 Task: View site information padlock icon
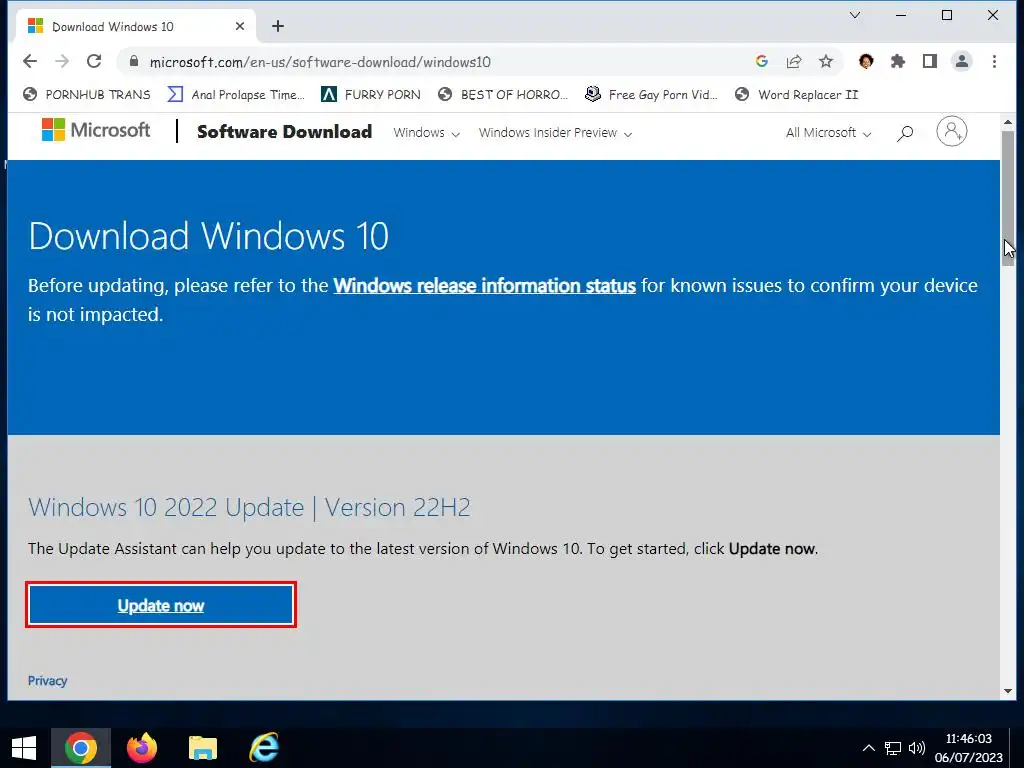[134, 61]
